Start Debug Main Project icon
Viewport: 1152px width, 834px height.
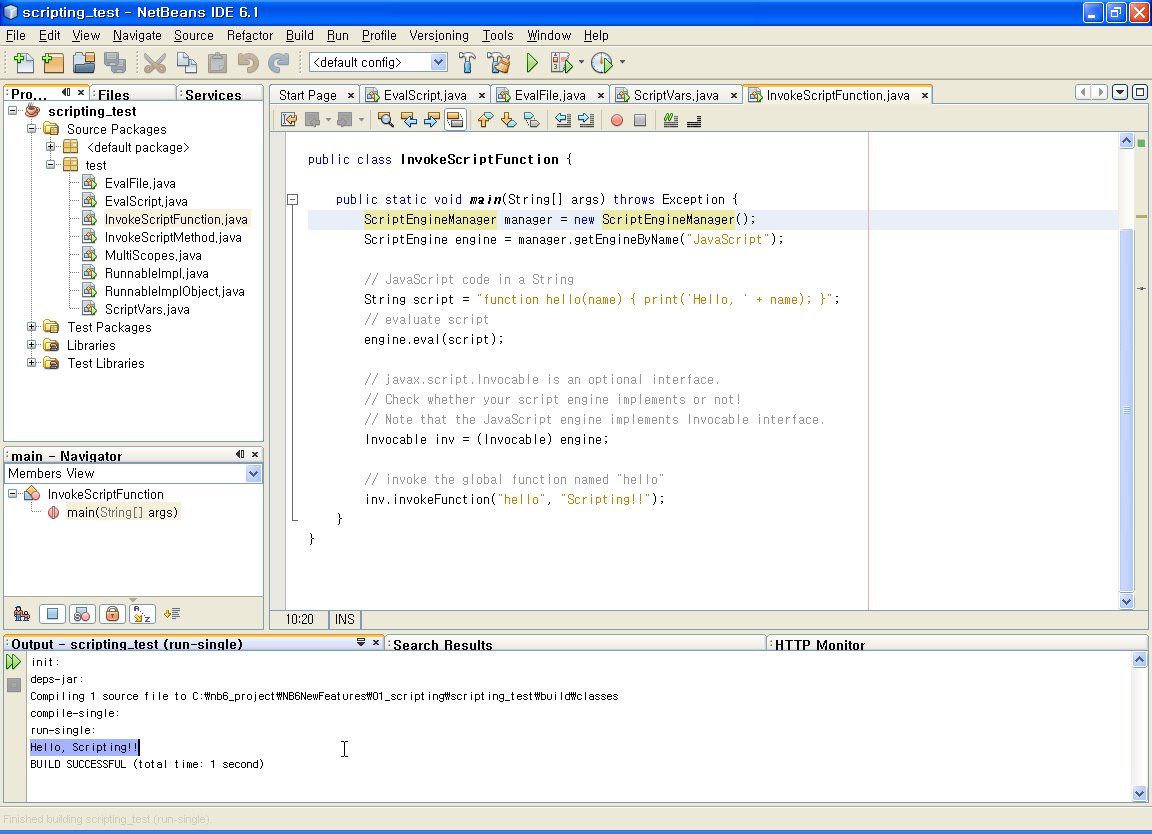click(x=561, y=62)
